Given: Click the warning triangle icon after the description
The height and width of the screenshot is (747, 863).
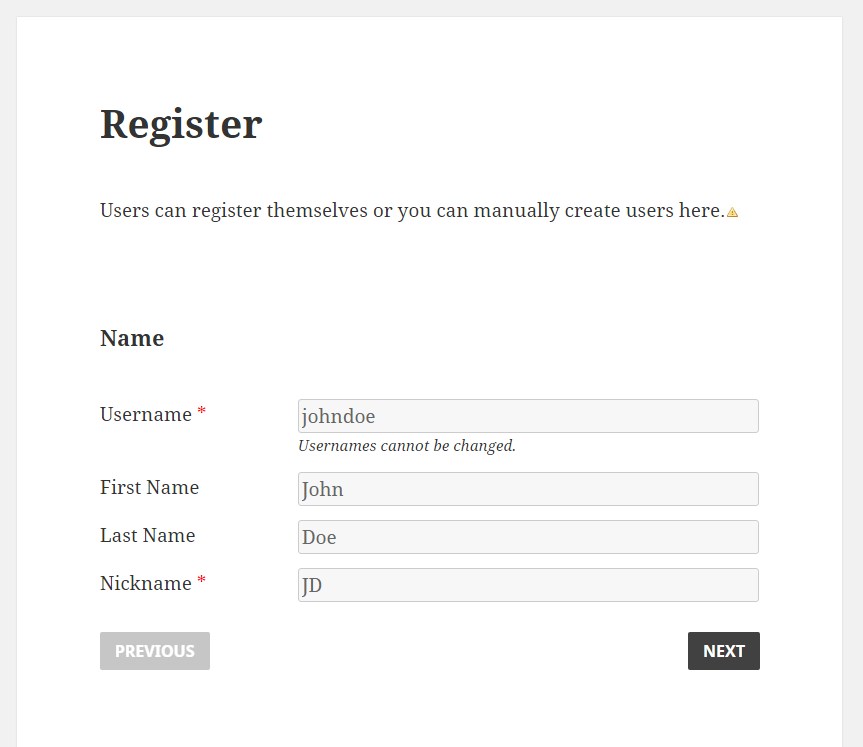Looking at the screenshot, I should click(733, 212).
